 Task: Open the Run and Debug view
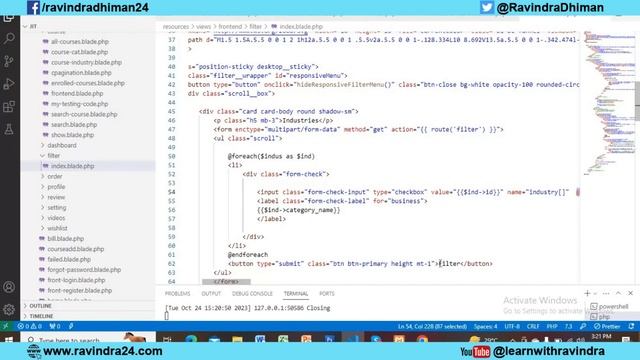[9, 84]
